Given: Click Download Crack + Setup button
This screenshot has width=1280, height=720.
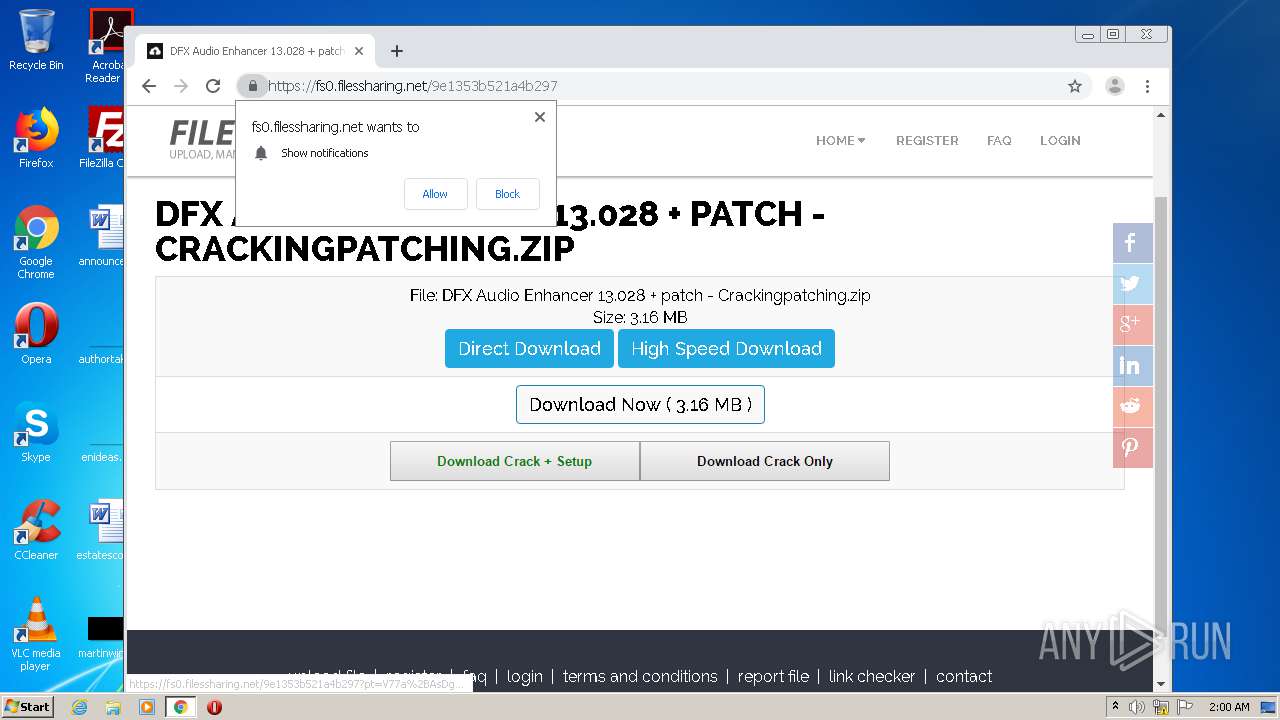Looking at the screenshot, I should coord(515,461).
